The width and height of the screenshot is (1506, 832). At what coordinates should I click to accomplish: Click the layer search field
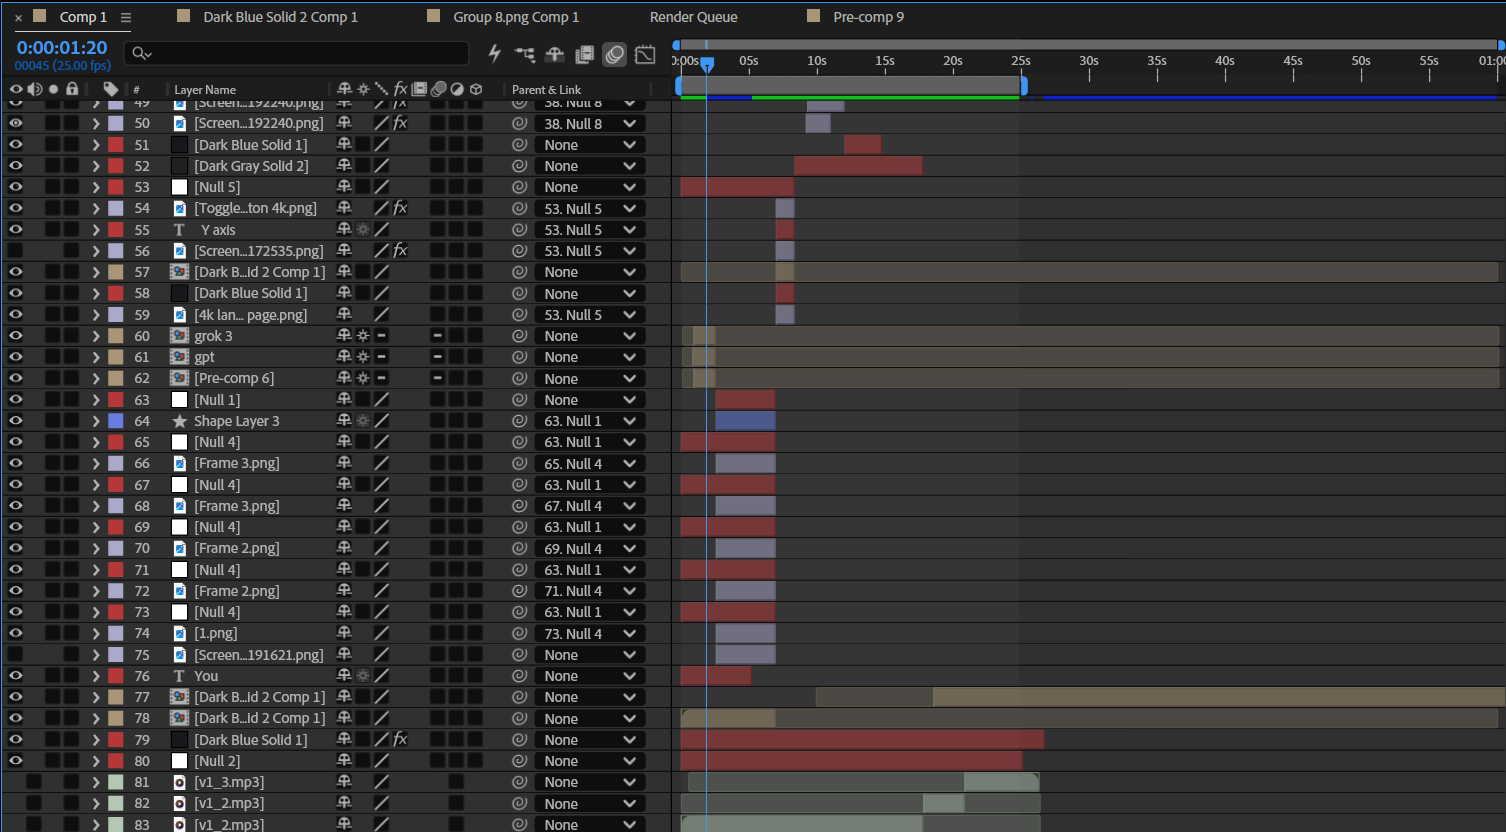pos(296,54)
